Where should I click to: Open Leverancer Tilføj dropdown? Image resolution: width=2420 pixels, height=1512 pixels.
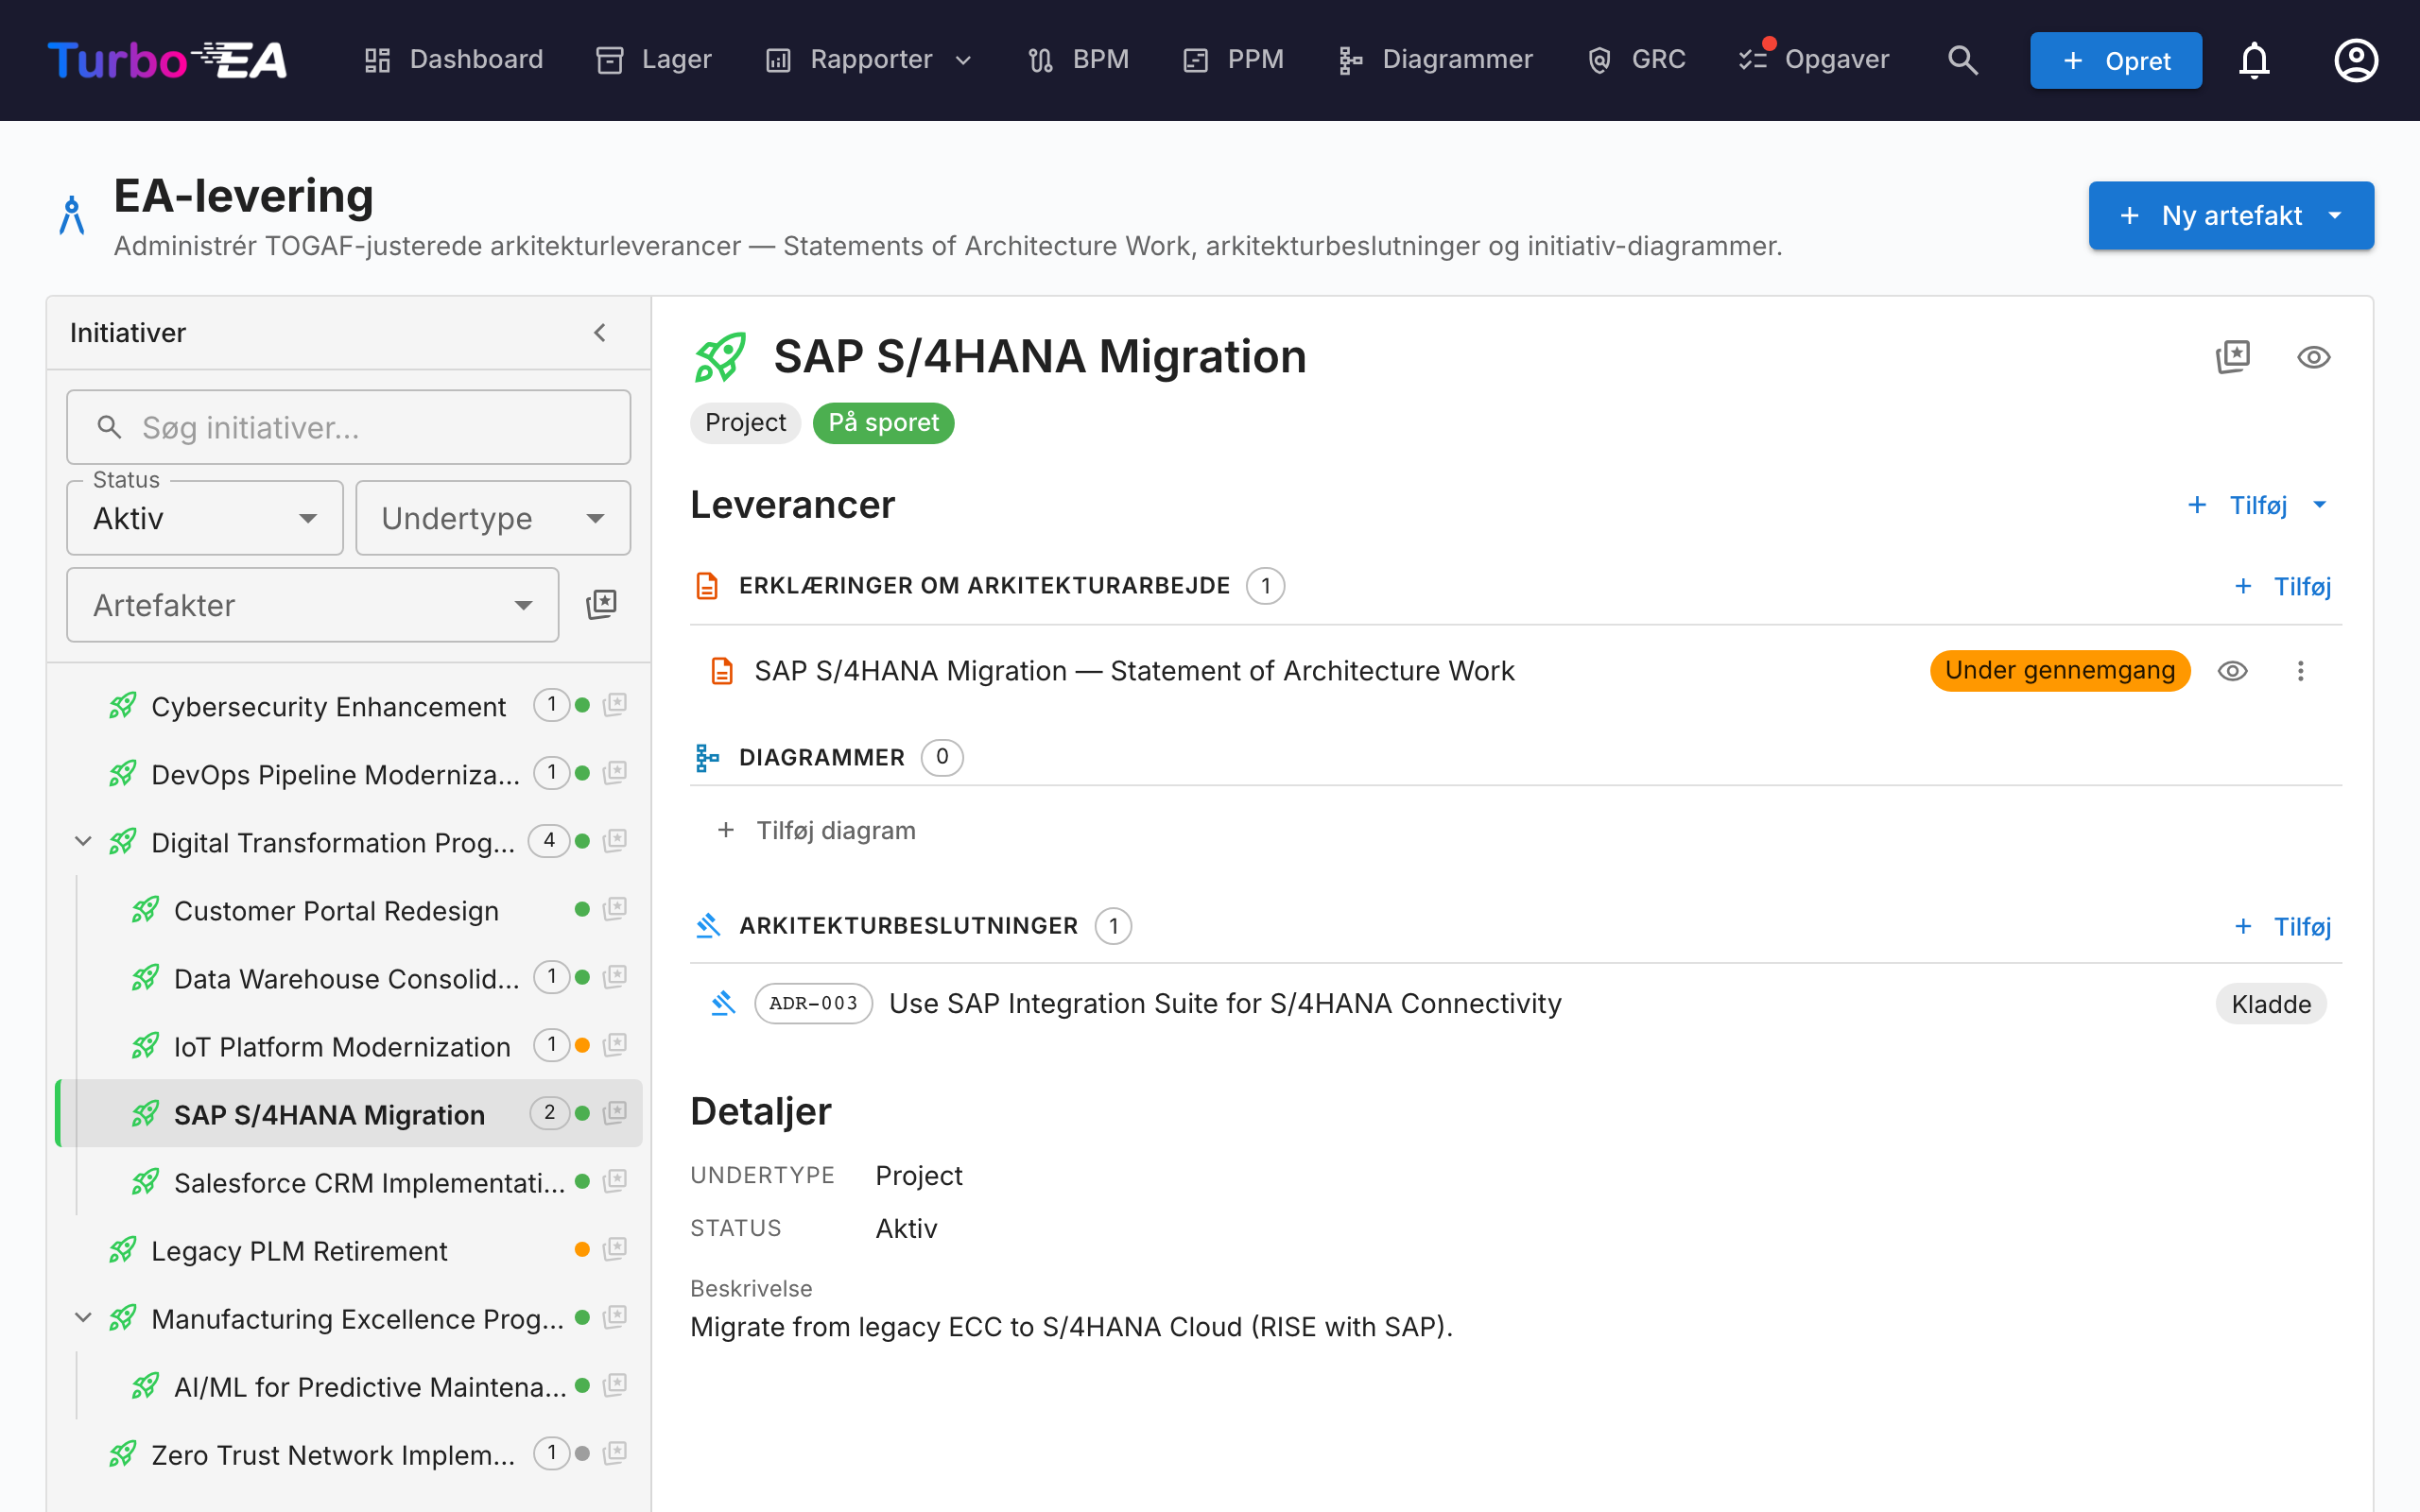[2258, 505]
